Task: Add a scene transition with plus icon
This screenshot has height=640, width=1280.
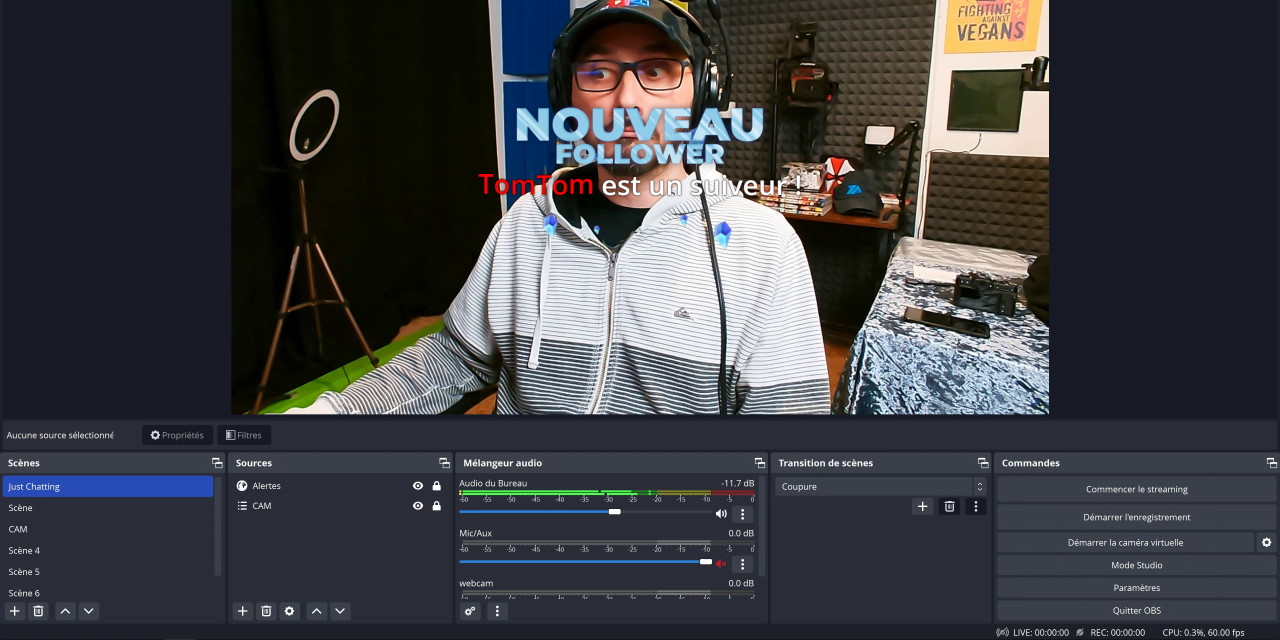Action: 922,507
